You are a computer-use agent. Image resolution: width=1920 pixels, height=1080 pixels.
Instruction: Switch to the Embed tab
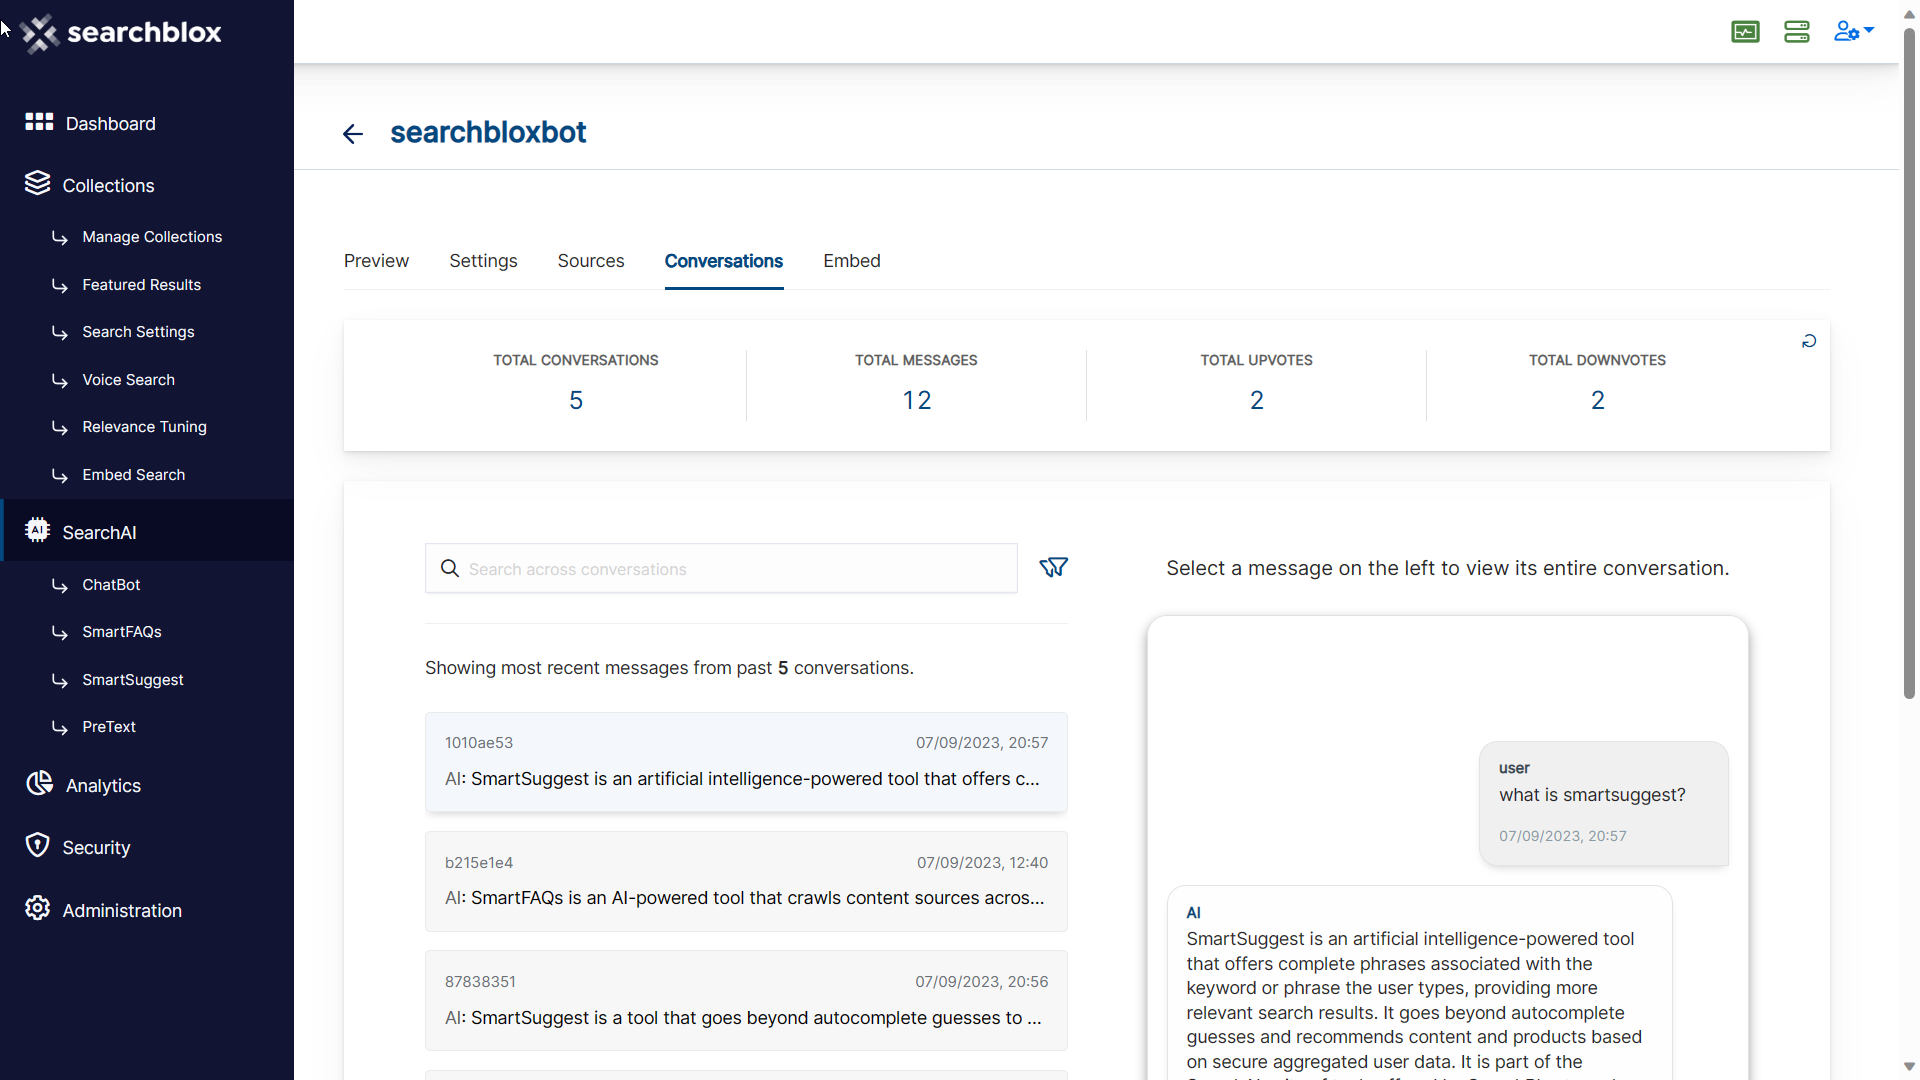click(x=851, y=261)
